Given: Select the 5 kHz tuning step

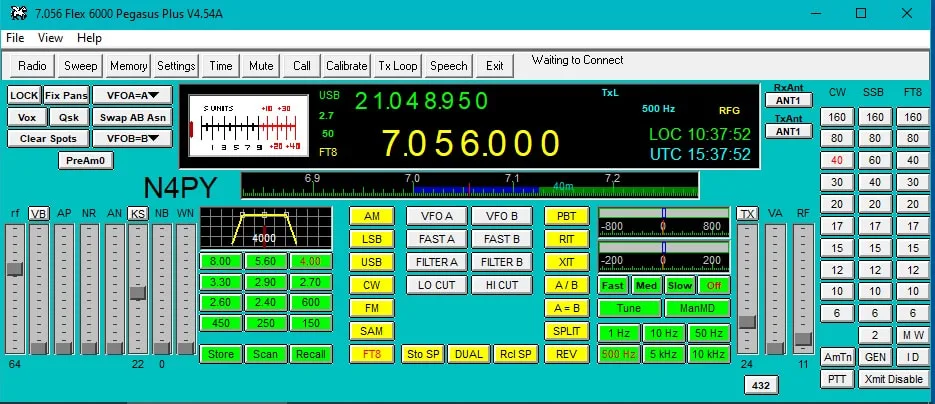Looking at the screenshot, I should 664,354.
